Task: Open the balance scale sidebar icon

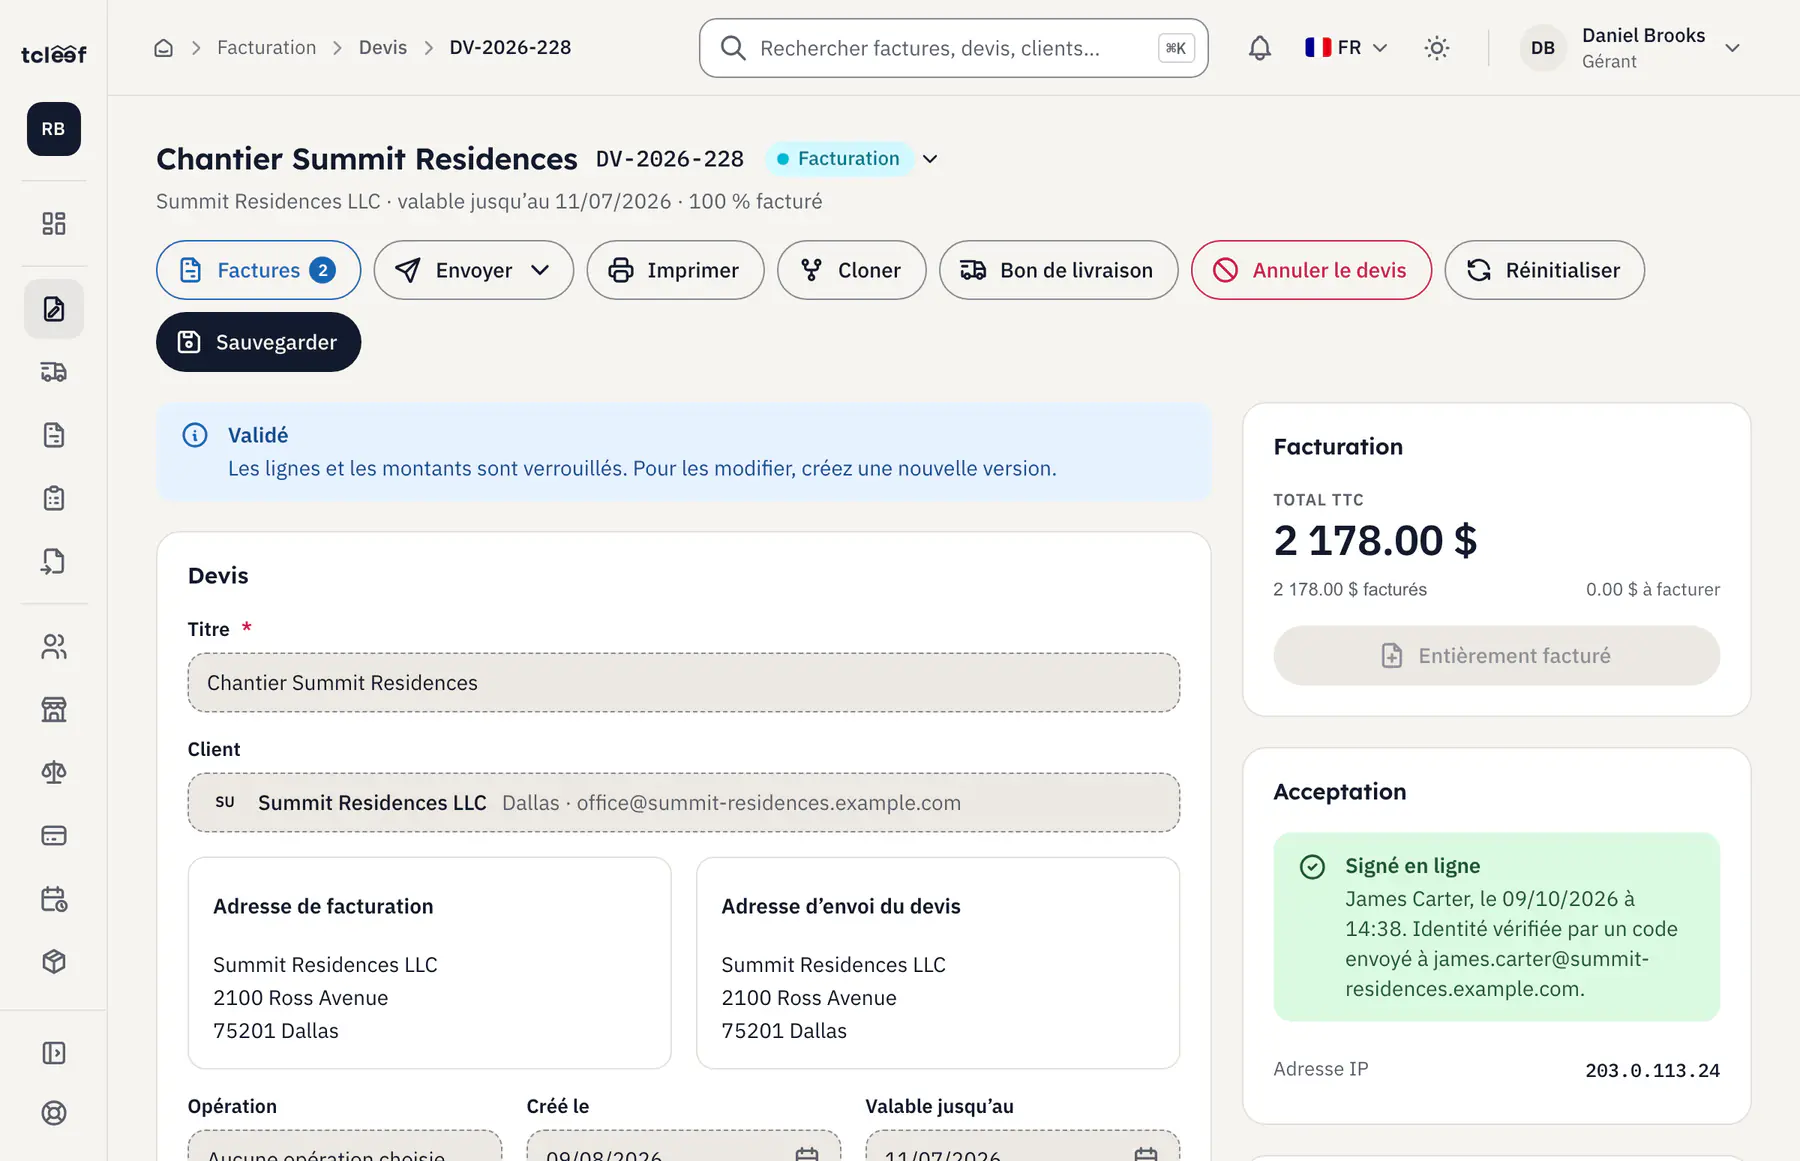Action: pyautogui.click(x=54, y=772)
